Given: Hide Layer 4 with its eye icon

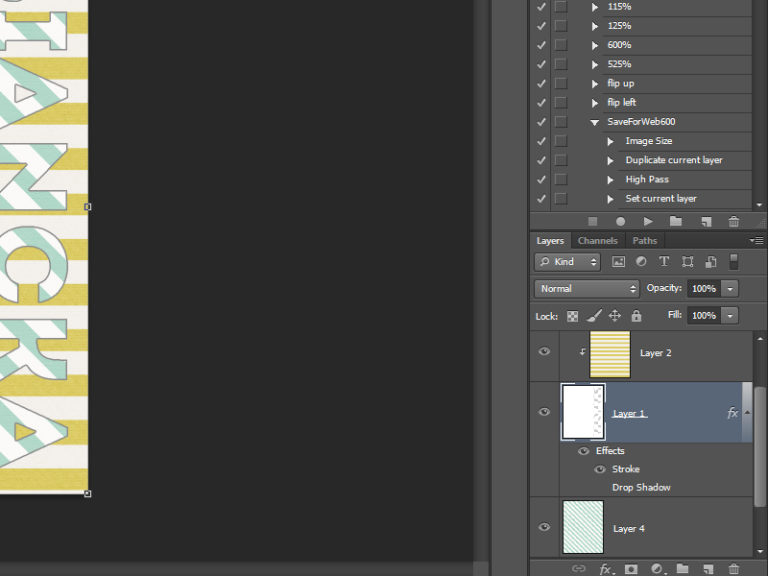Looking at the screenshot, I should 544,528.
